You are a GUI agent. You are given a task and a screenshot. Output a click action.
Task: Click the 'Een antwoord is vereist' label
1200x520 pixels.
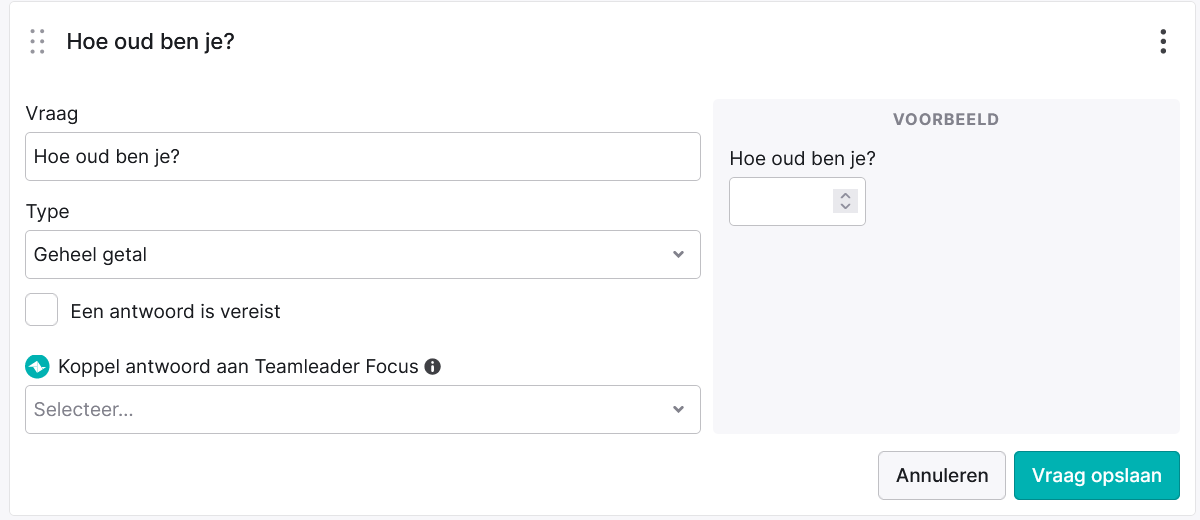click(176, 312)
